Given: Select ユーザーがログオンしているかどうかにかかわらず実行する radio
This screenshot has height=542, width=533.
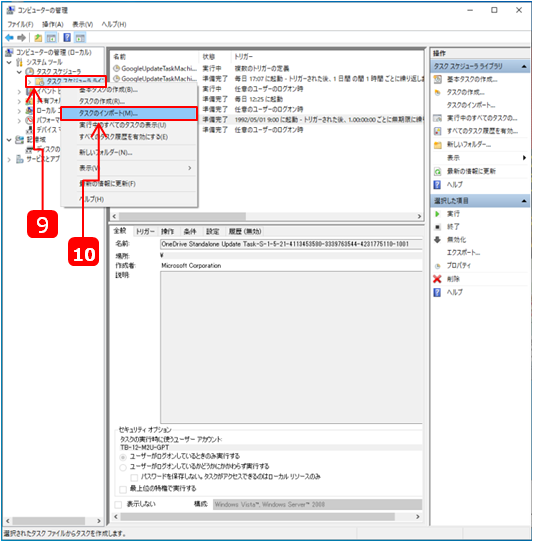Looking at the screenshot, I should pos(123,467).
